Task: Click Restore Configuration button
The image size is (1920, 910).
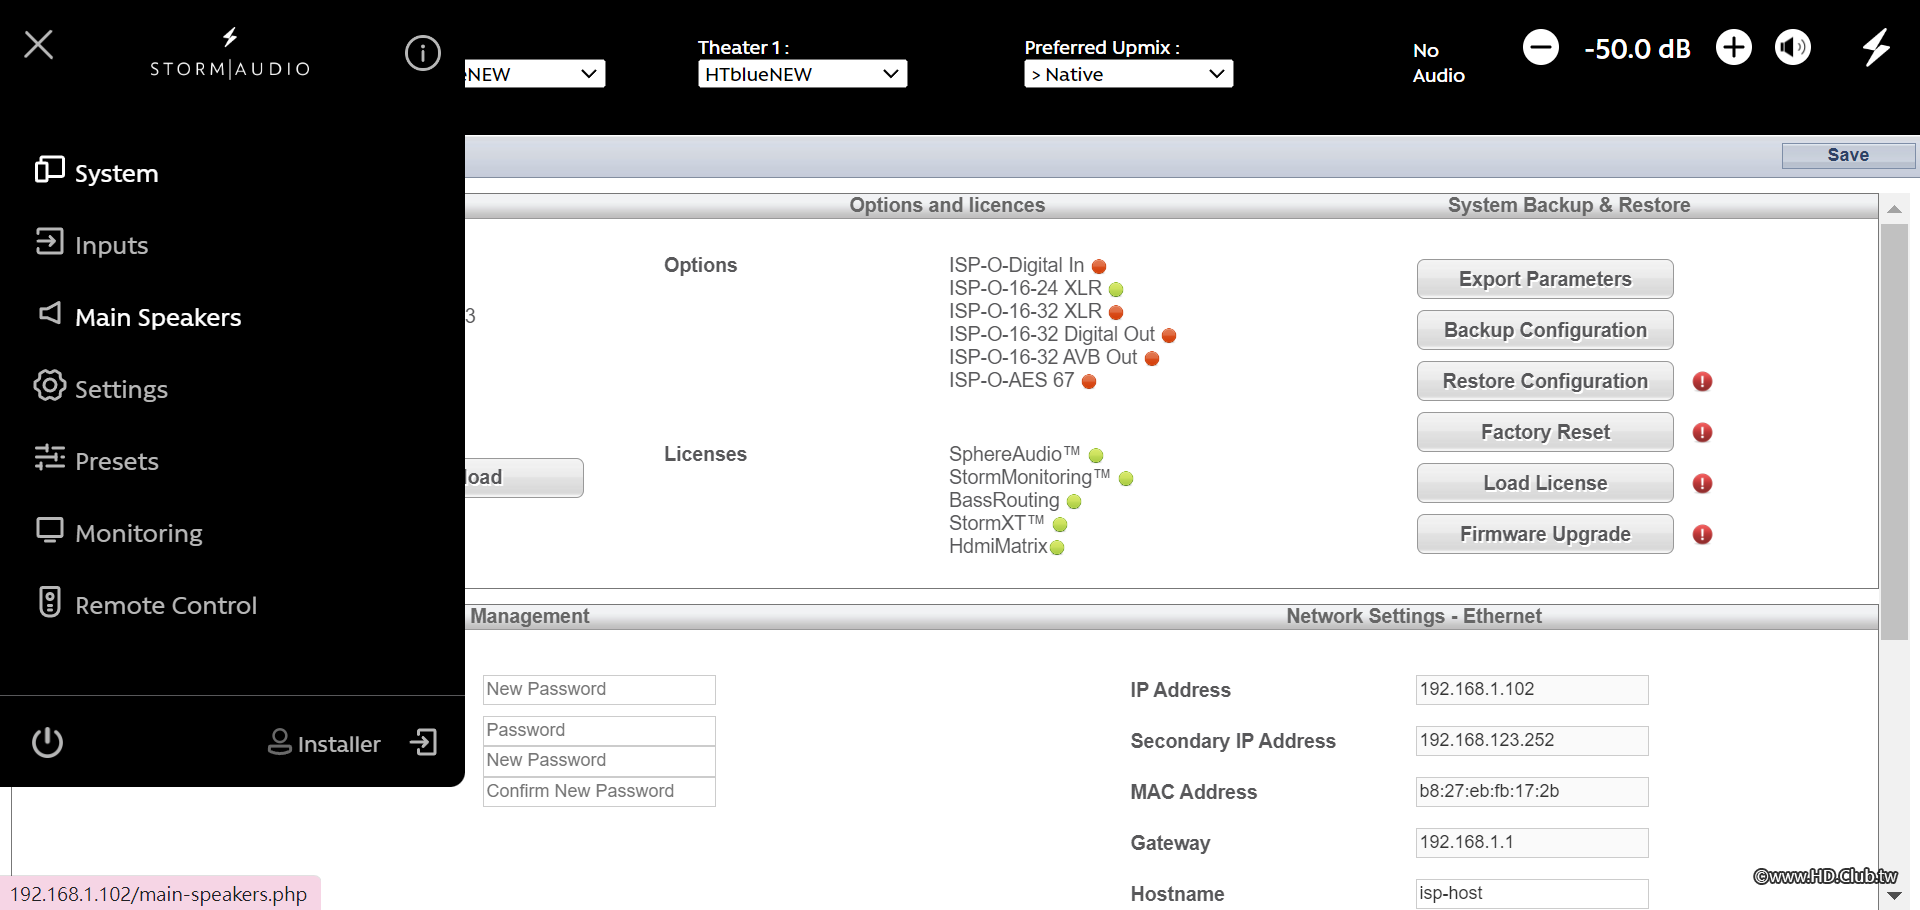Action: pyautogui.click(x=1545, y=381)
